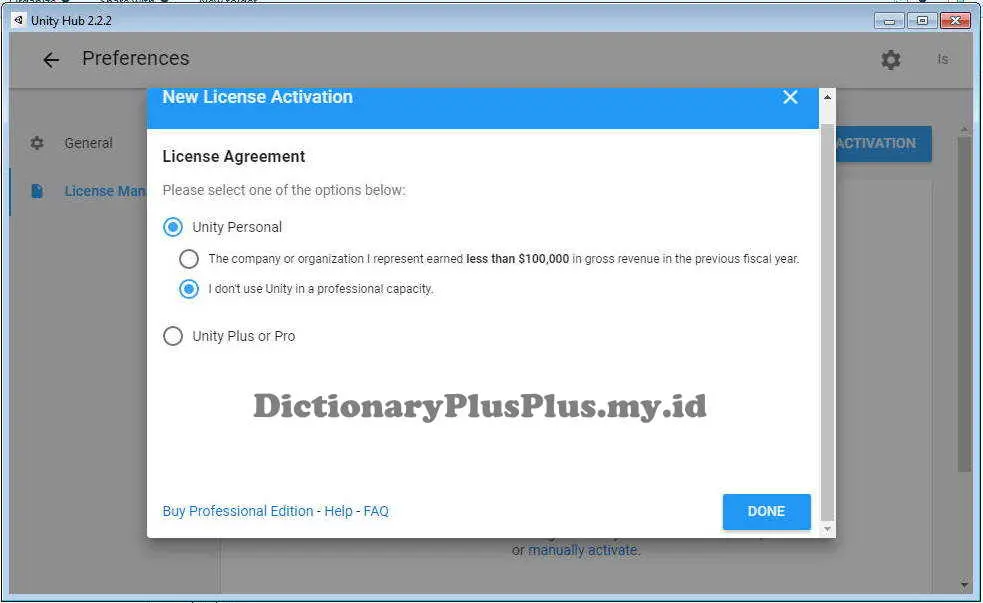Viewport: 983px width, 603px height.
Task: Click the License Management document icon
Action: [x=37, y=191]
